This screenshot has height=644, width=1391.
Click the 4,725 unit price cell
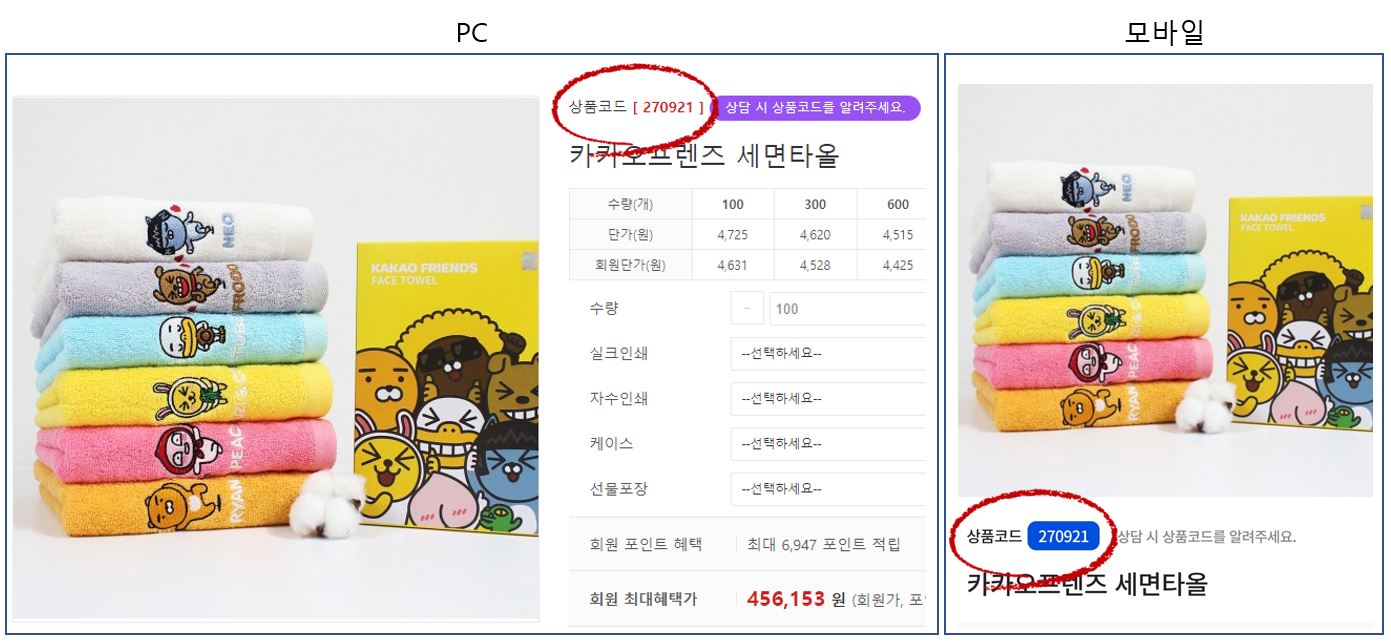pyautogui.click(x=733, y=235)
